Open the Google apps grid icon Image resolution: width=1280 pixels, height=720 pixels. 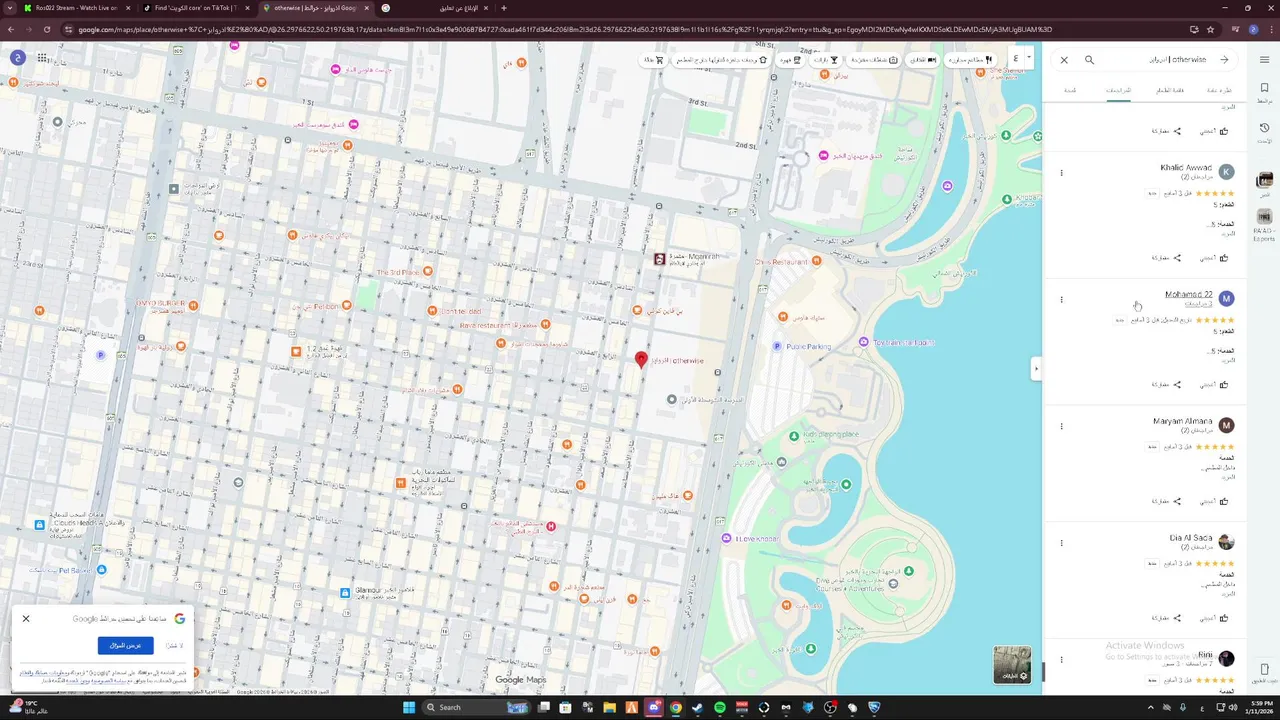[x=42, y=58]
